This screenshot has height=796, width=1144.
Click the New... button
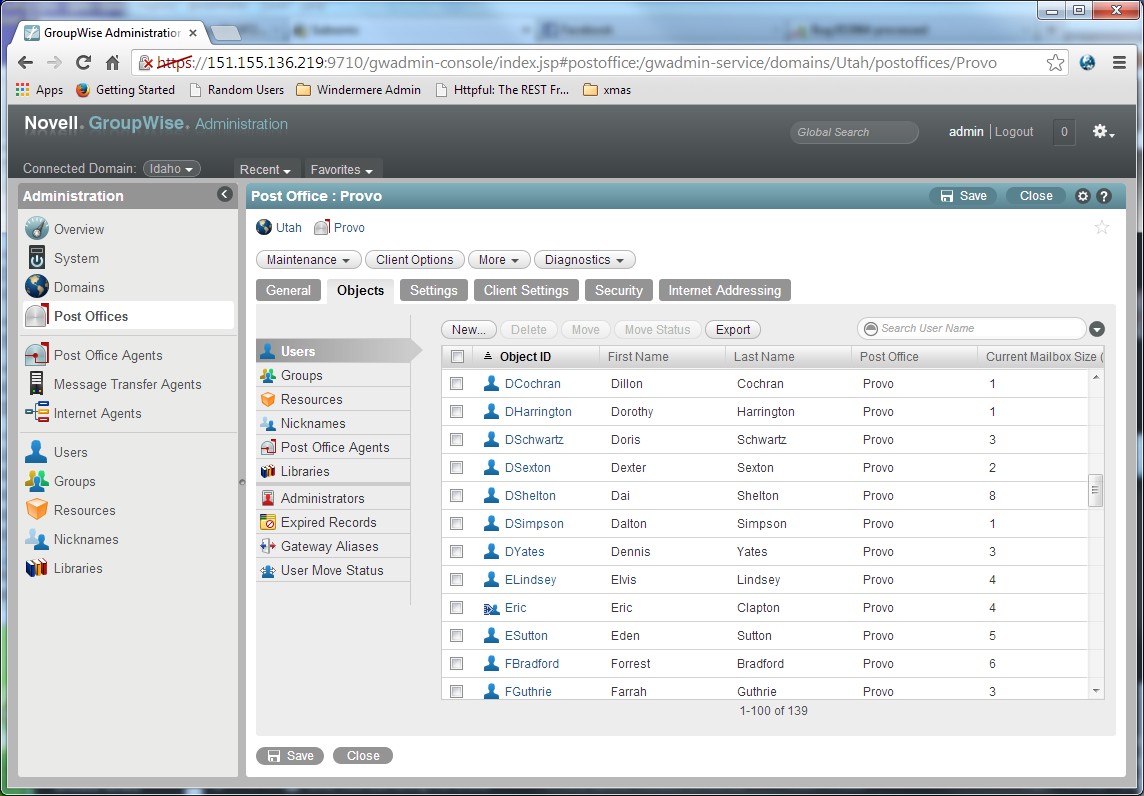point(469,330)
